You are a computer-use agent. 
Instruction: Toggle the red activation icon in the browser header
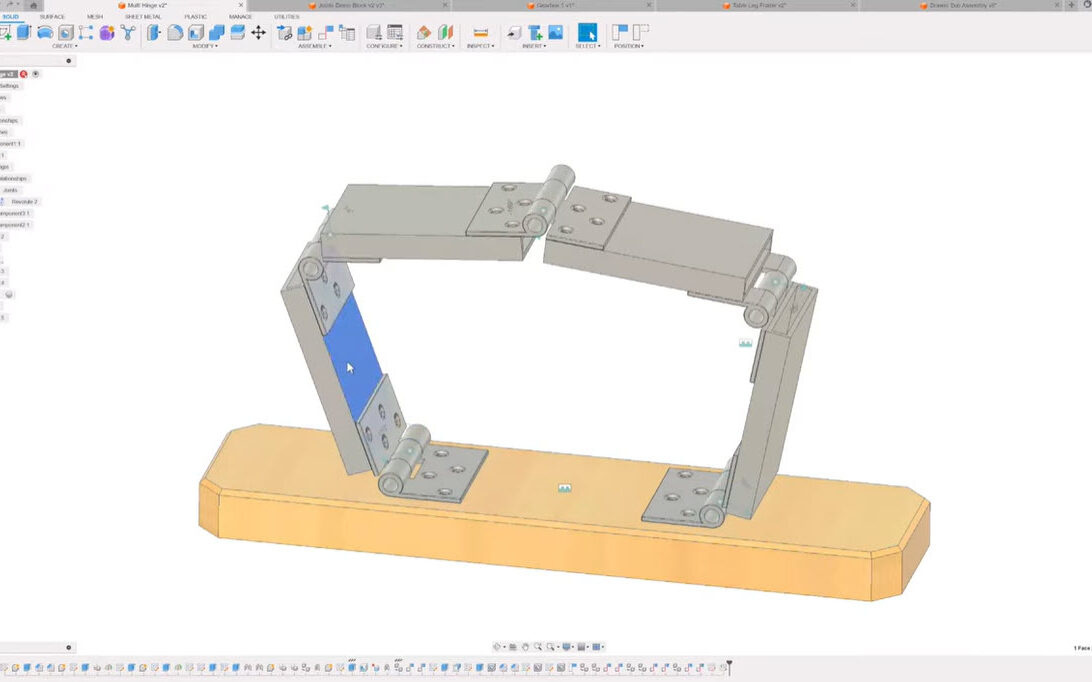(24, 74)
